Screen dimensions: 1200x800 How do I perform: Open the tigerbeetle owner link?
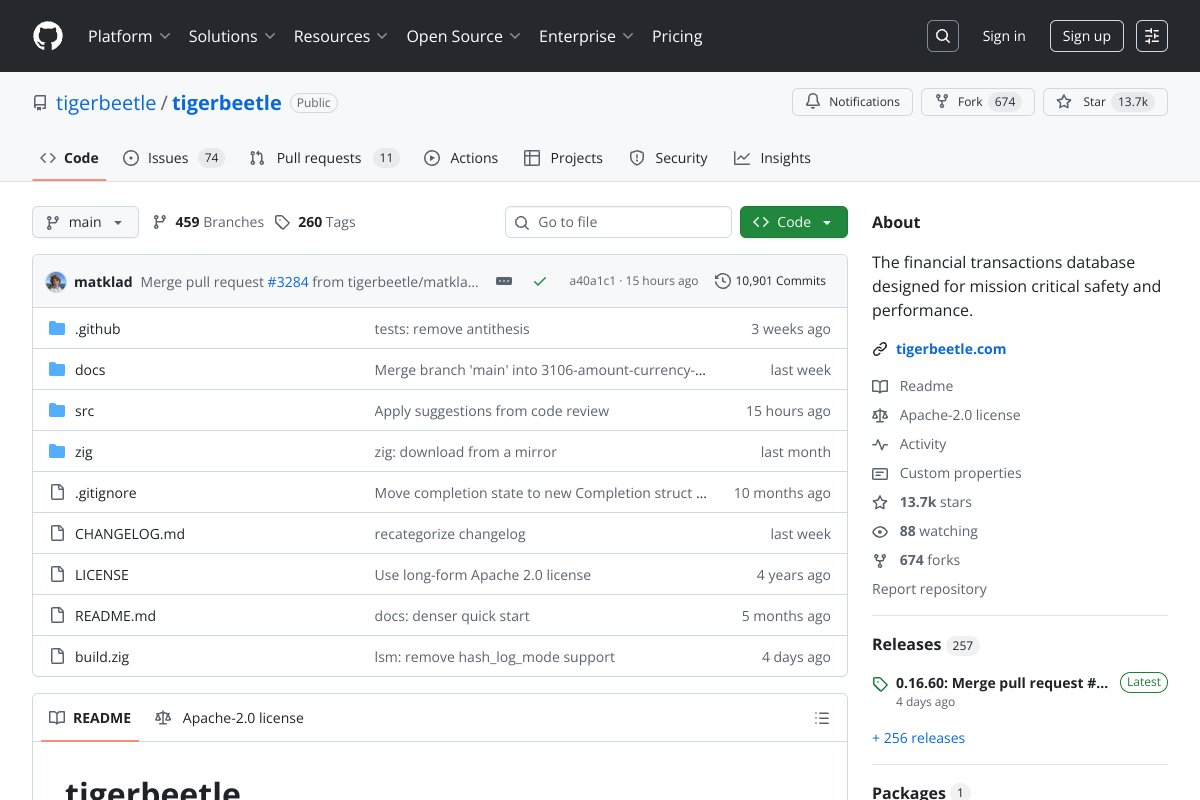[x=106, y=103]
